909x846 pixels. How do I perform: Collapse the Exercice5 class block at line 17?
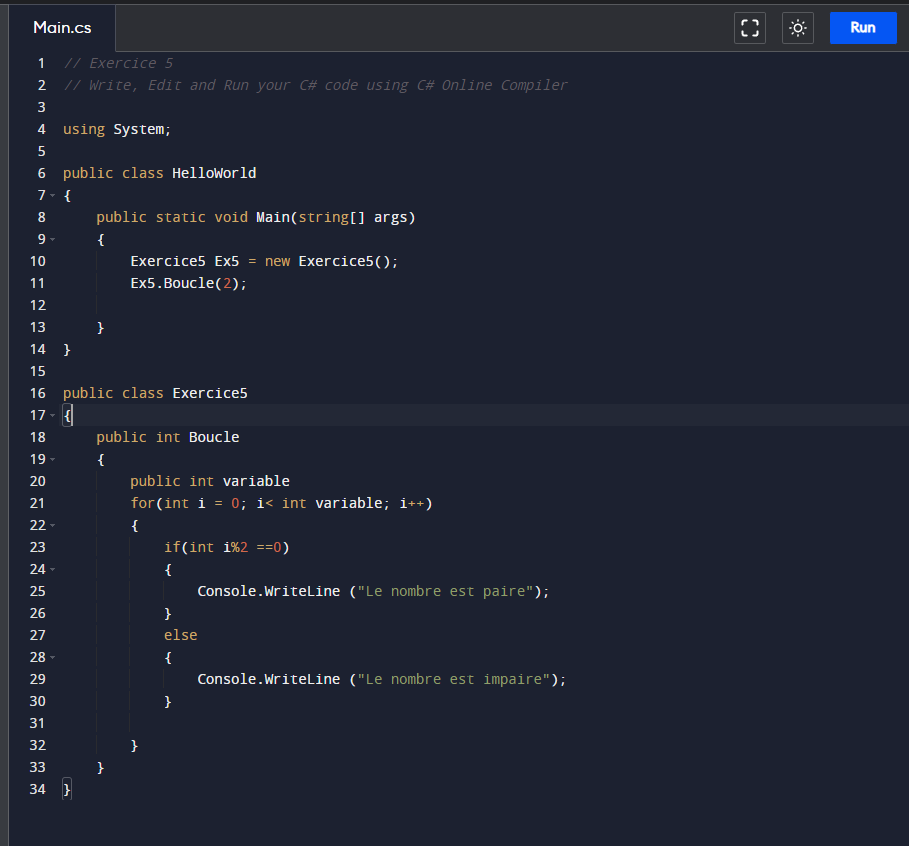tap(52, 415)
